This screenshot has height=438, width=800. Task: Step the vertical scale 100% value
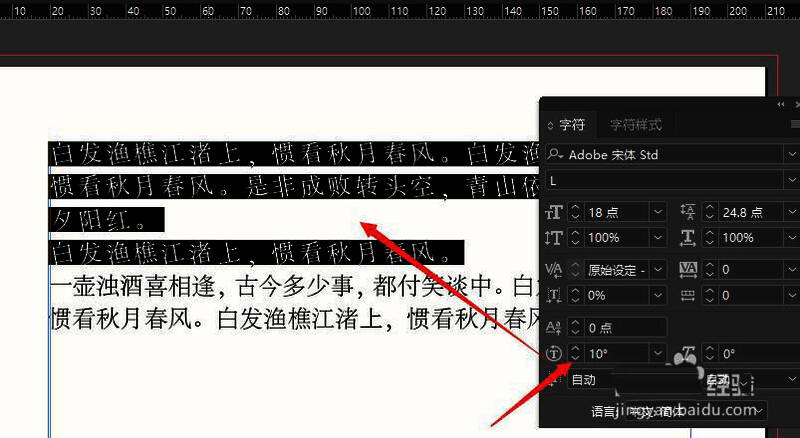tap(575, 238)
